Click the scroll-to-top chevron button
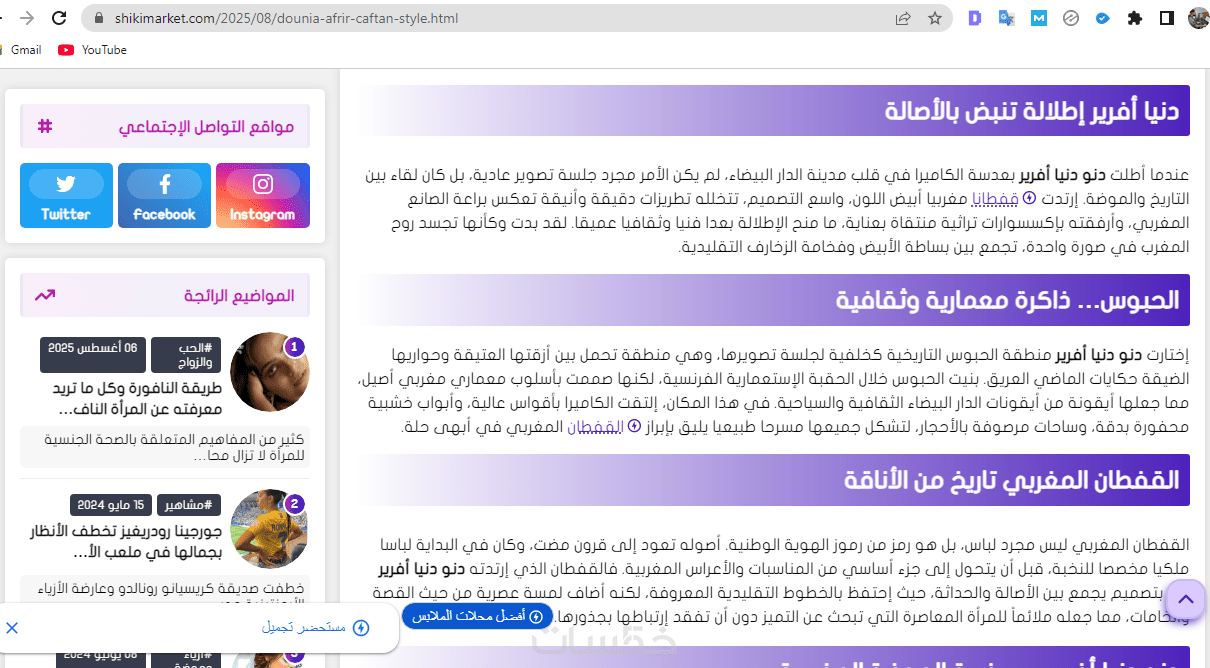The width and height of the screenshot is (1210, 668). click(1185, 600)
